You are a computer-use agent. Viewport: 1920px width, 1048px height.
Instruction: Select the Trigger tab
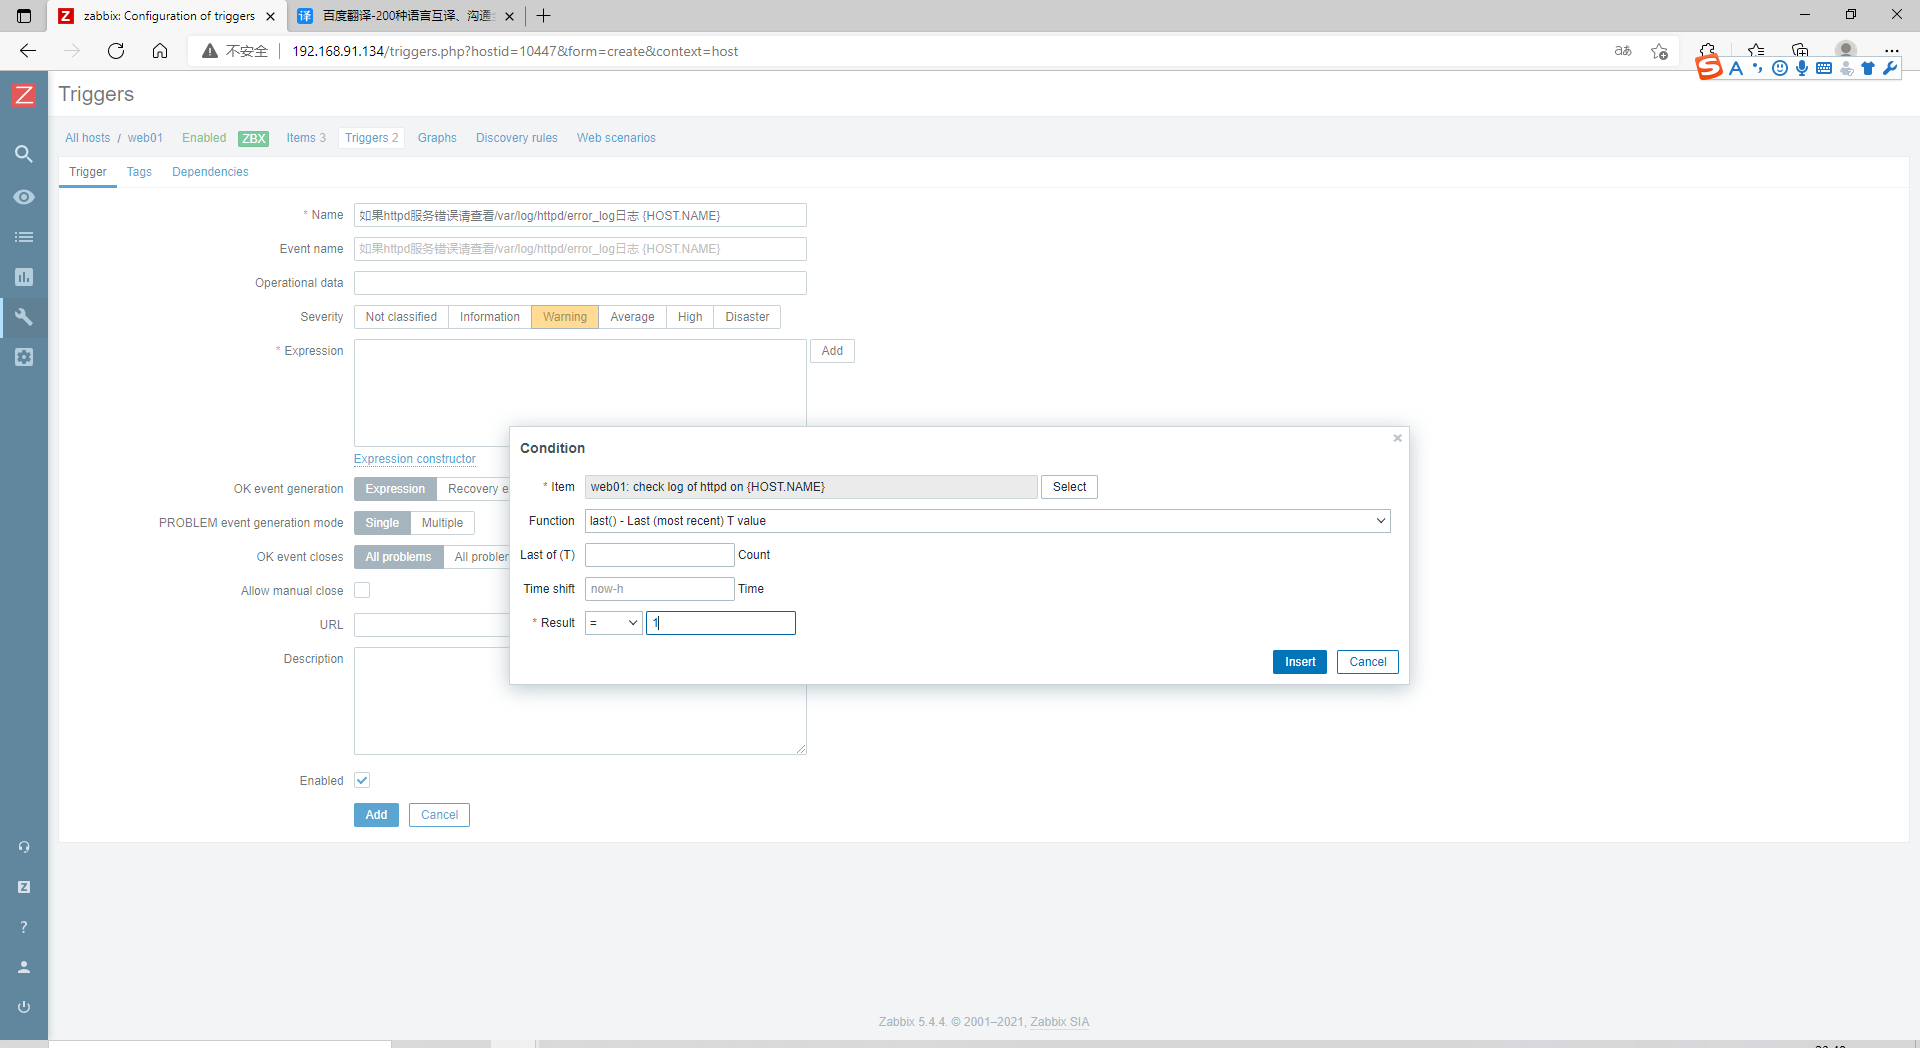88,172
